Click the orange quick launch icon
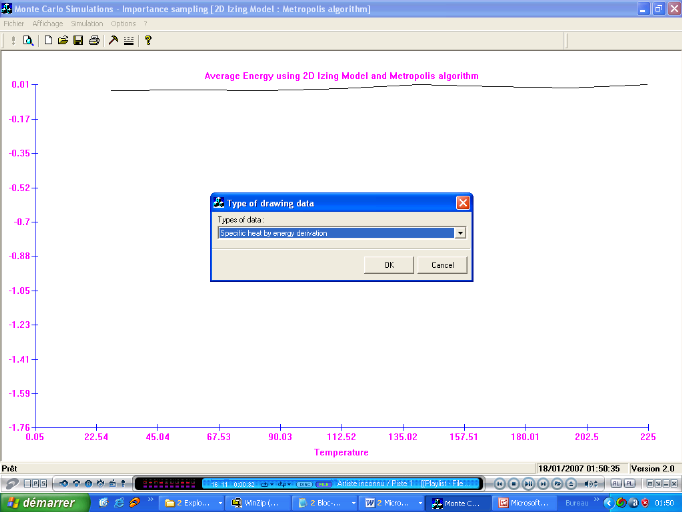The width and height of the screenshot is (682, 512). [x=135, y=503]
